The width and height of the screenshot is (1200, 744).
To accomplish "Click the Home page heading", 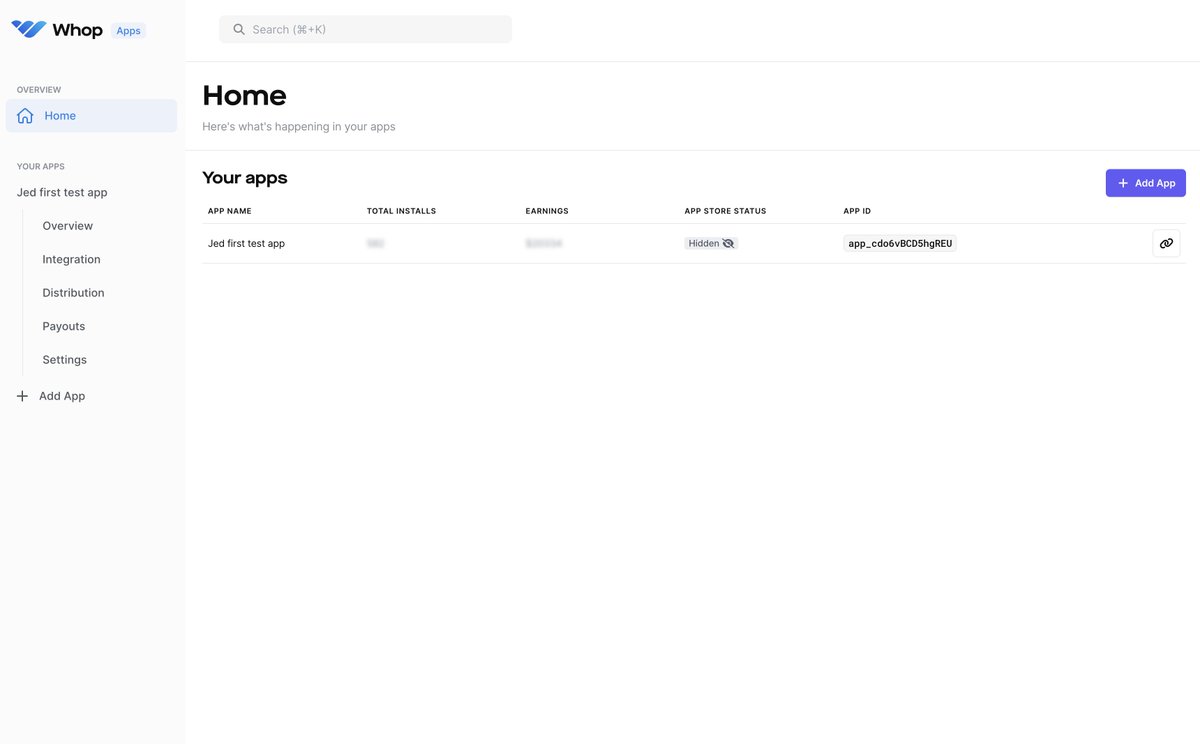I will [x=244, y=96].
